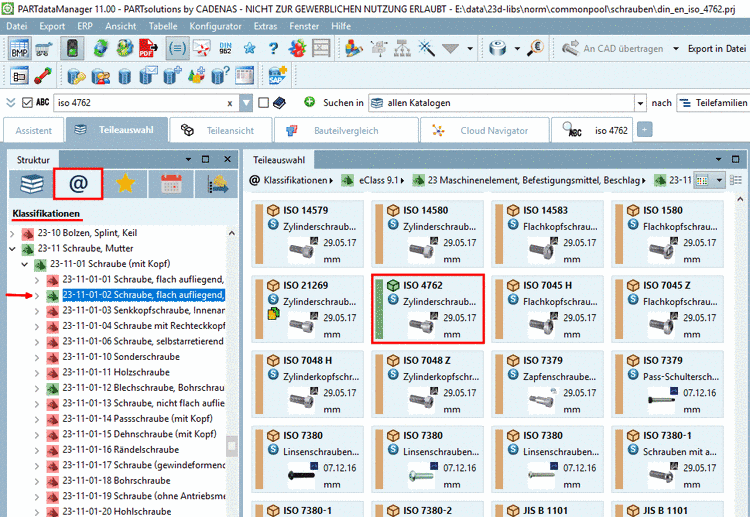This screenshot has height=517, width=750.
Task: Select '23-11-01-18 Bohrschraube' tree row
Action: point(116,481)
